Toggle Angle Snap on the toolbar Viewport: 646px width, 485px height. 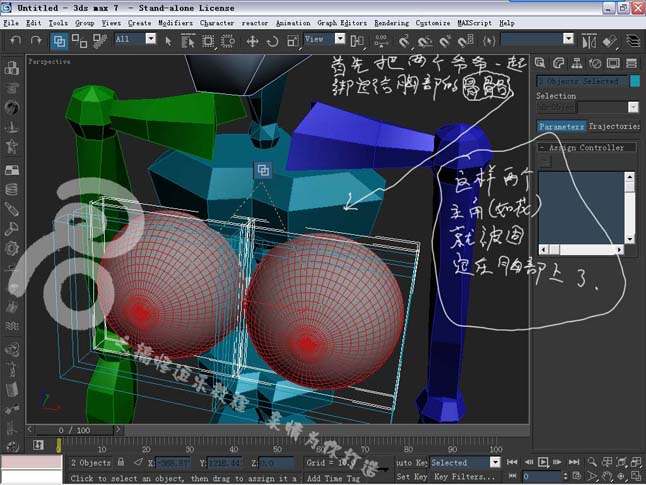425,41
